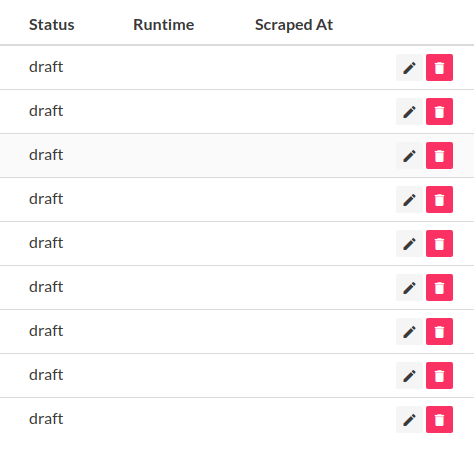Viewport: 474px width, 459px height.
Task: Edit the second draft row with the pencil icon
Action: (409, 112)
